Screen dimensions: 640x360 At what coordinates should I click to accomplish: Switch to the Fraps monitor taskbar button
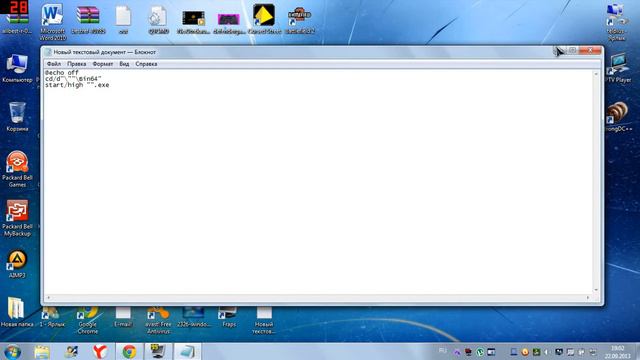(x=158, y=351)
